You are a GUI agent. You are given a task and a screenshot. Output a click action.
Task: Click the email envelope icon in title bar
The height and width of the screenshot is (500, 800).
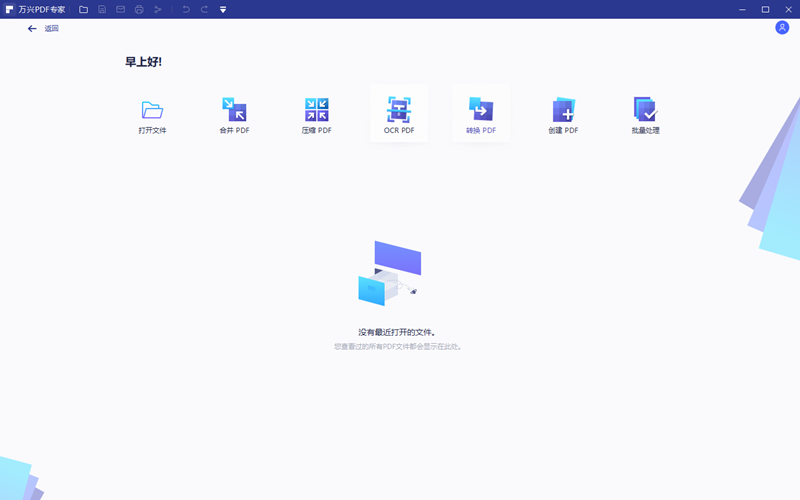click(120, 9)
